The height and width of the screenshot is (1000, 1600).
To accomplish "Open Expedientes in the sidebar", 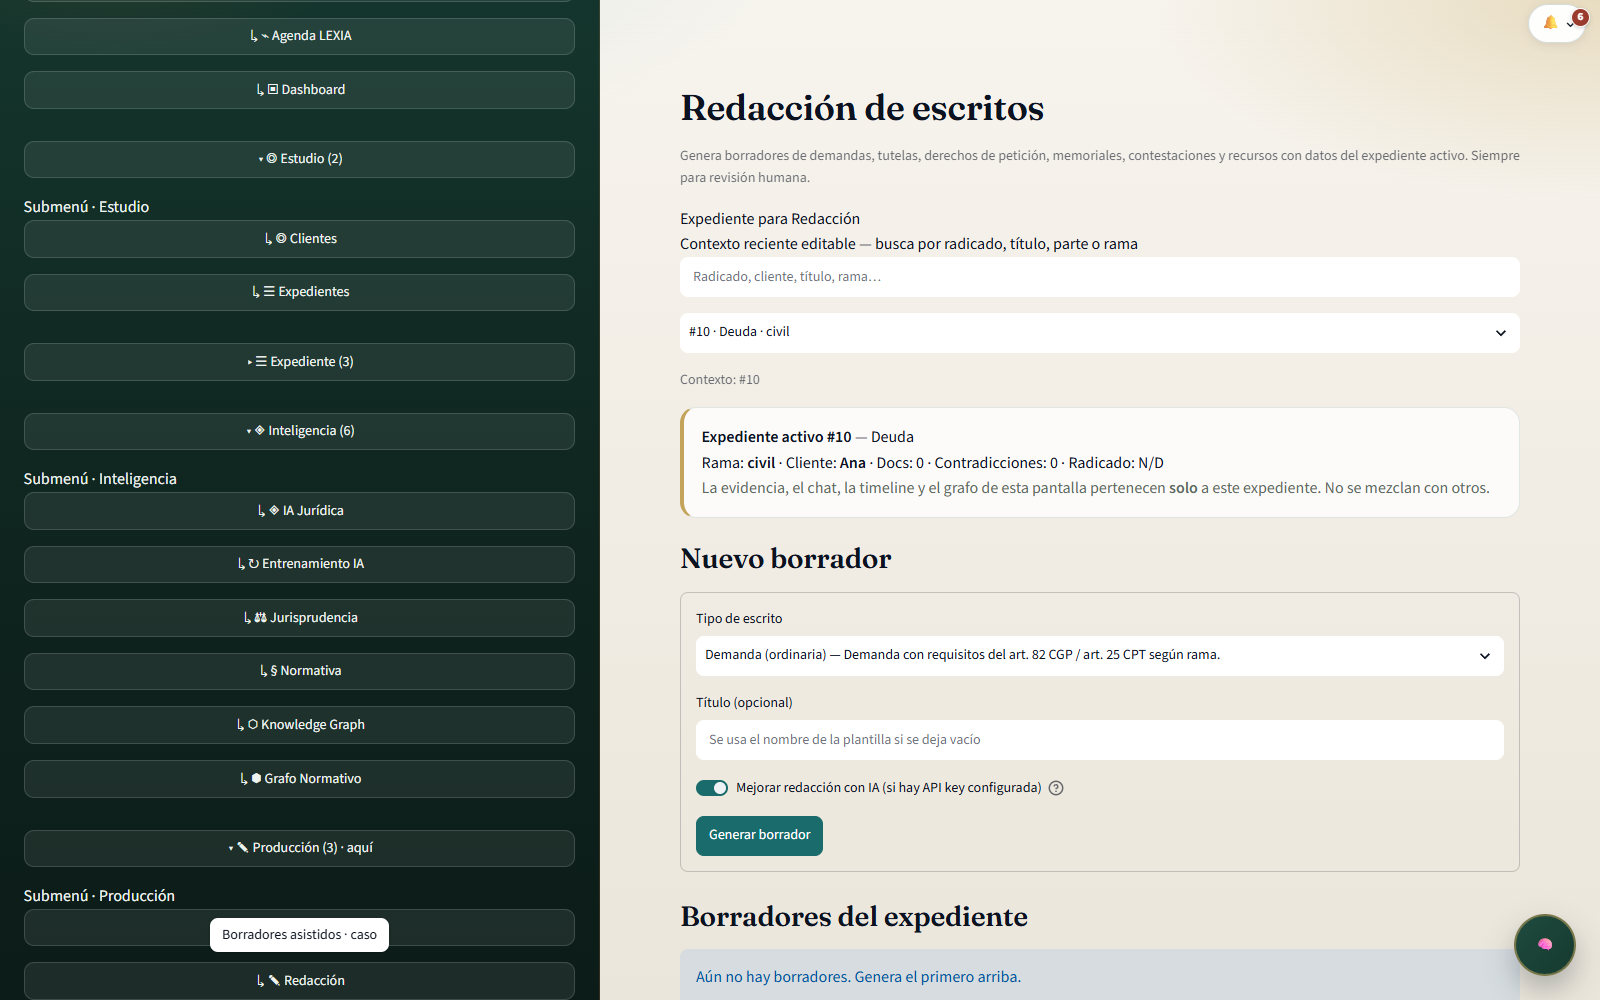I will coord(299,292).
